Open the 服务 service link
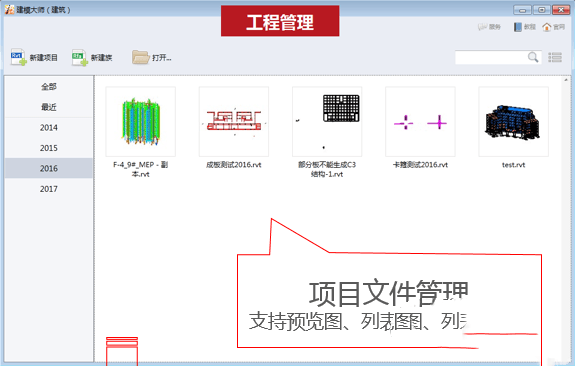The width and height of the screenshot is (575, 366). click(489, 27)
